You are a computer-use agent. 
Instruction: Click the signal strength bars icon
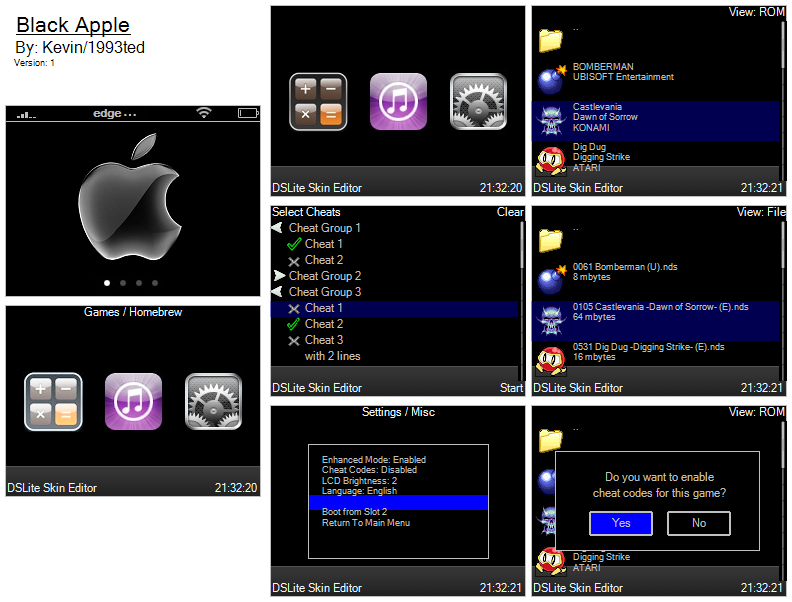(x=26, y=115)
